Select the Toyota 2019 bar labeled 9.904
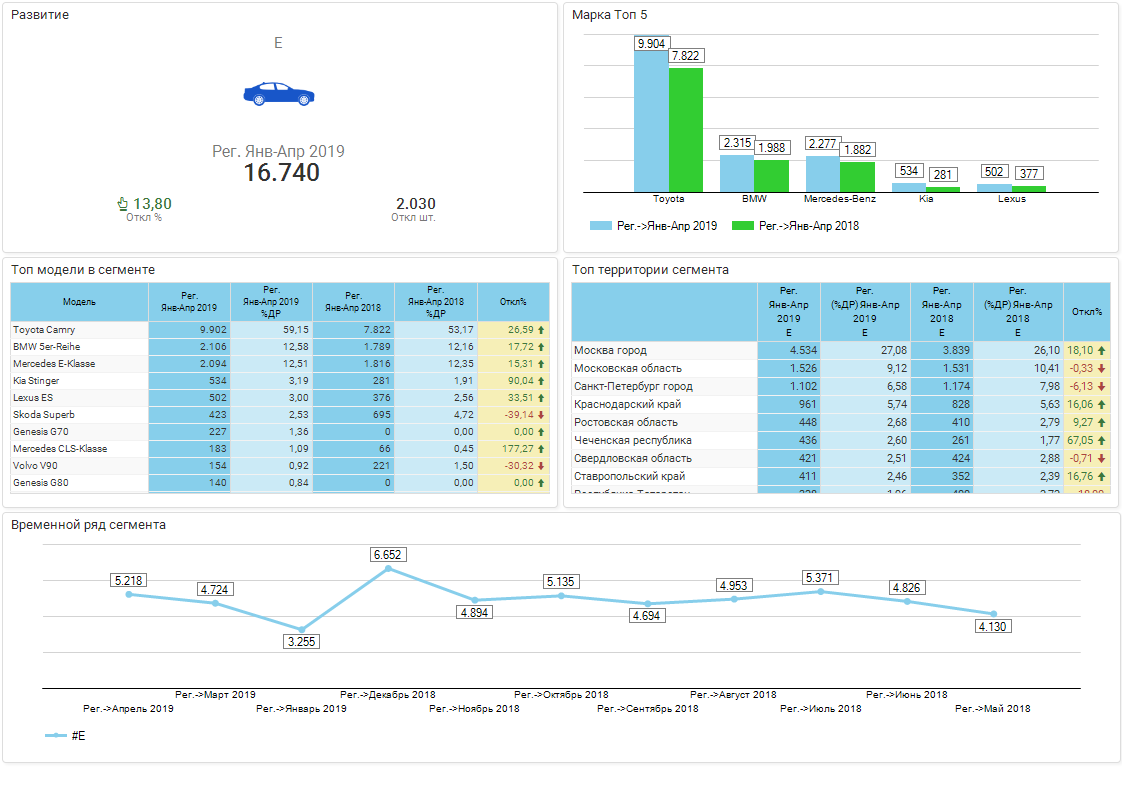1122x793 pixels. point(651,121)
